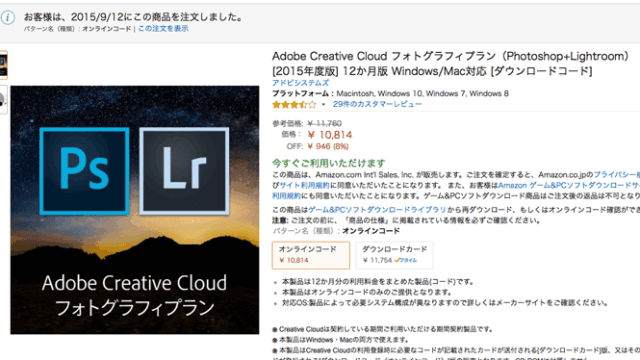Open the サイト利用規約 link
The width and height of the screenshot is (640, 360).
(304, 185)
